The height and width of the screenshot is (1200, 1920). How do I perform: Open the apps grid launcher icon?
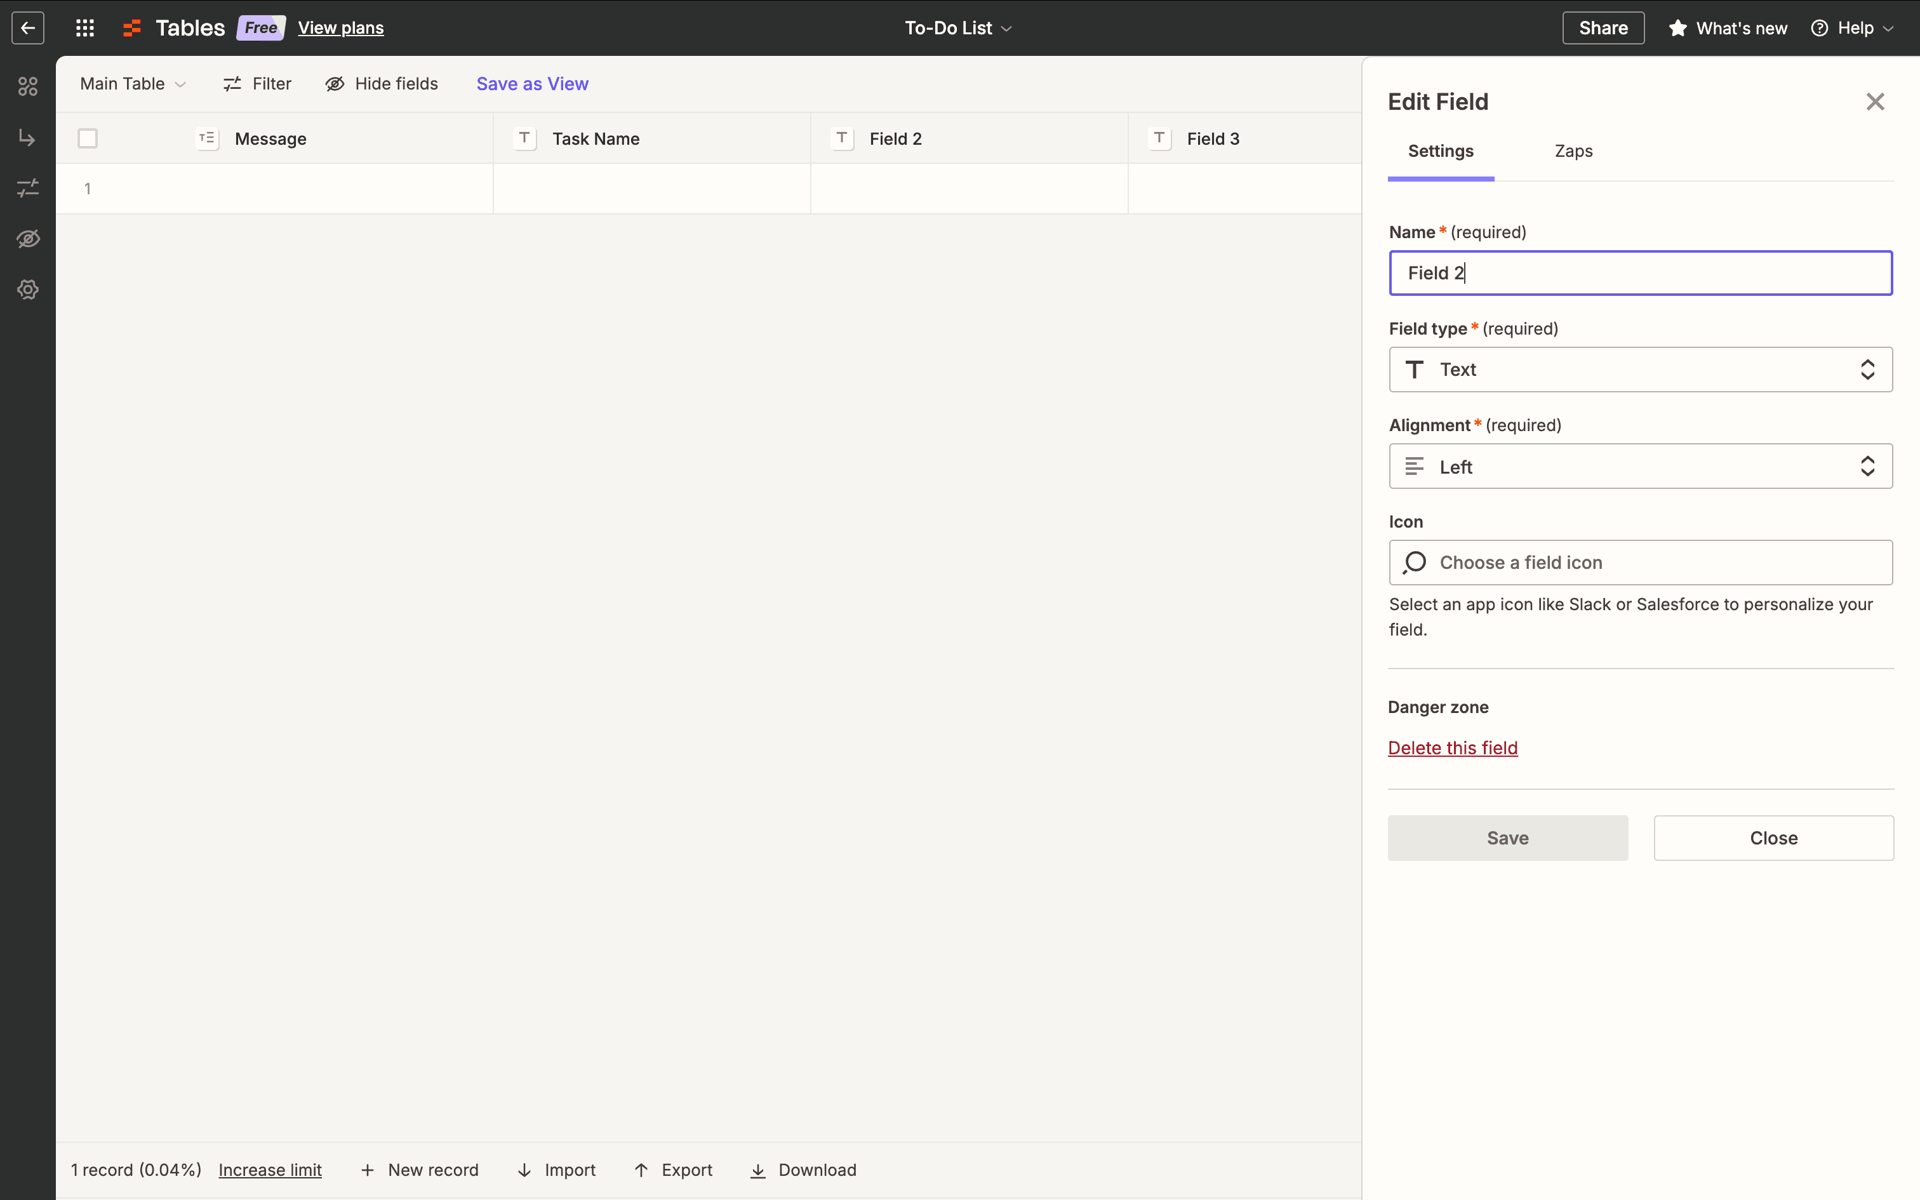point(85,28)
